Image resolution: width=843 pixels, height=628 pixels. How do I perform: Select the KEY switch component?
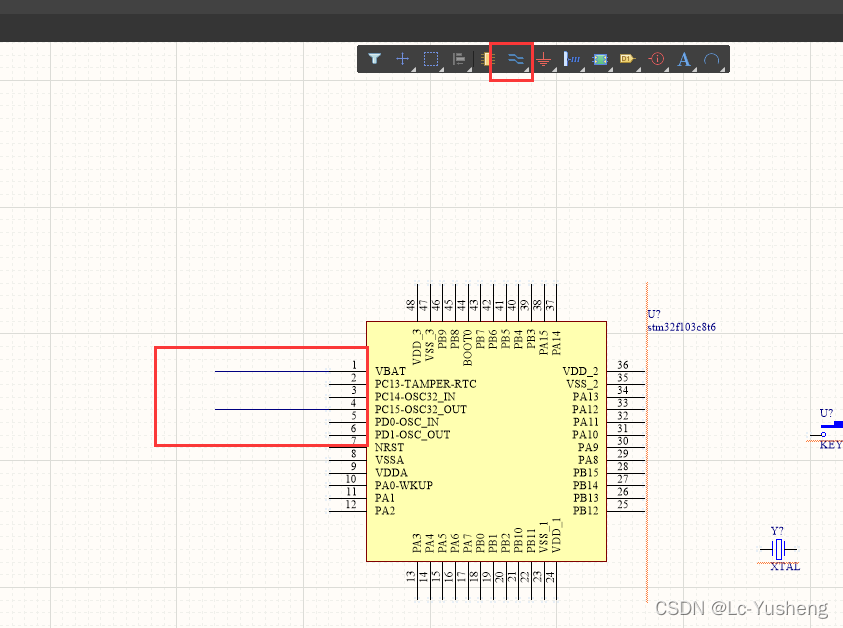828,433
